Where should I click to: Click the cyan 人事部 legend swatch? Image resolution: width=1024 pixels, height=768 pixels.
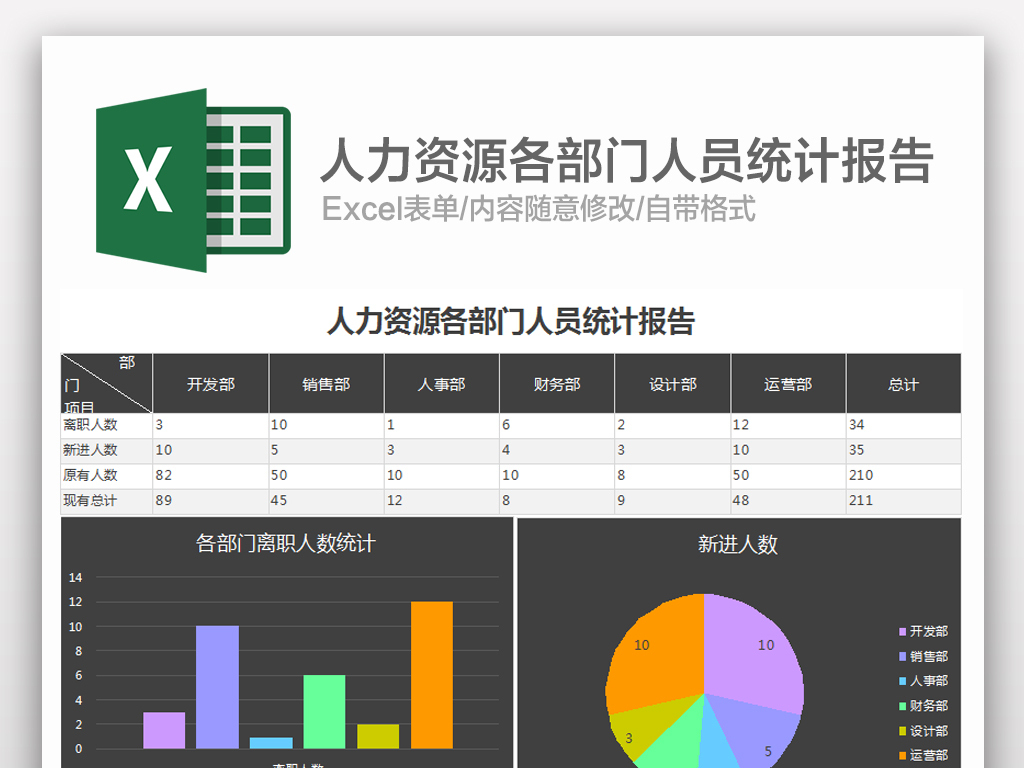pos(903,681)
